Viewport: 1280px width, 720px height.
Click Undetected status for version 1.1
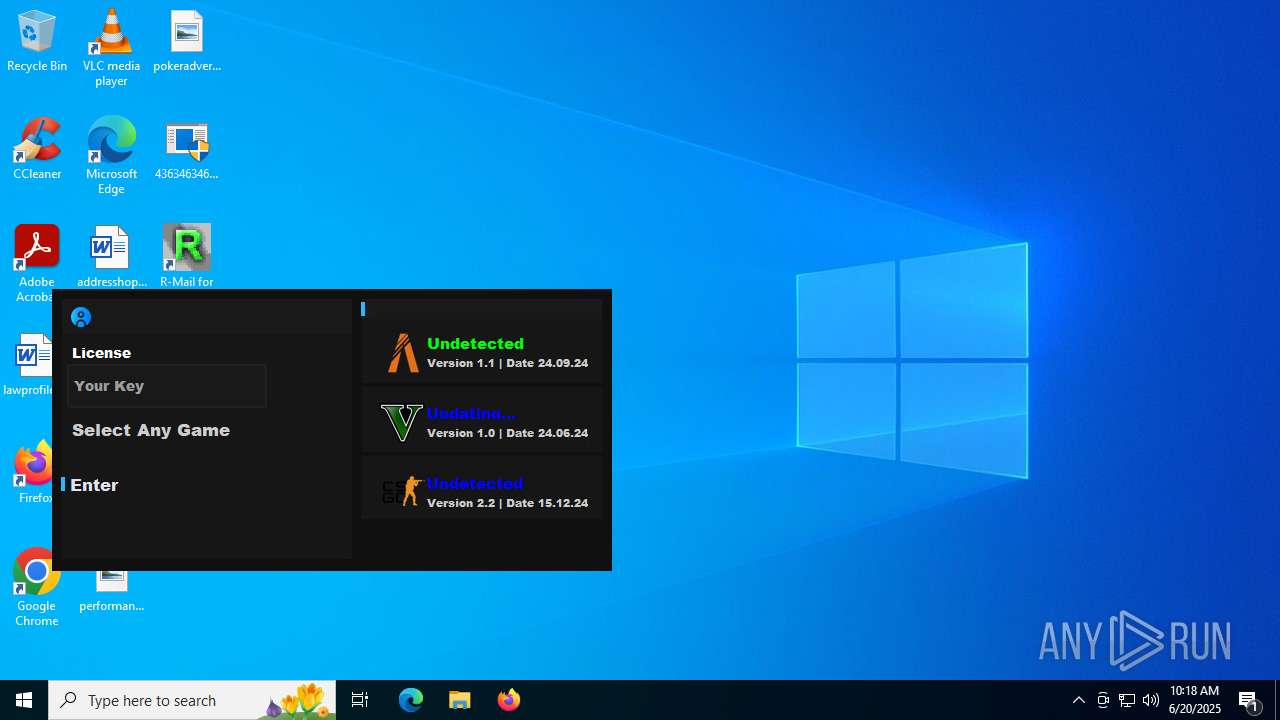click(475, 343)
